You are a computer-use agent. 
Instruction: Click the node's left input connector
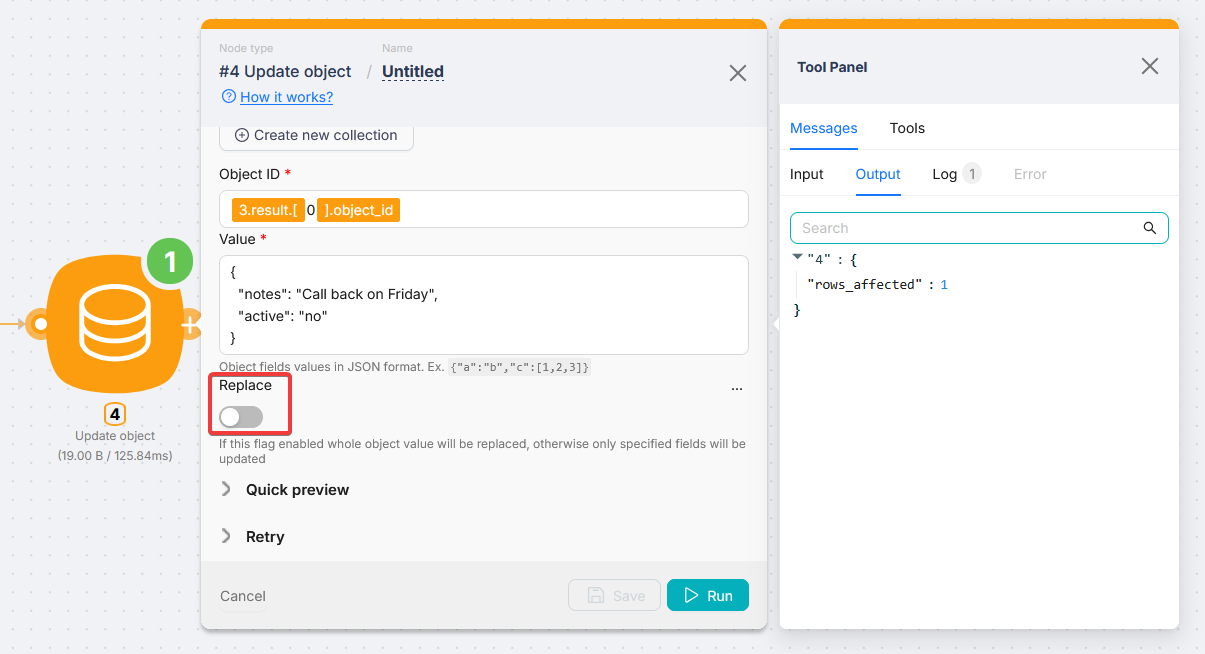(x=39, y=324)
